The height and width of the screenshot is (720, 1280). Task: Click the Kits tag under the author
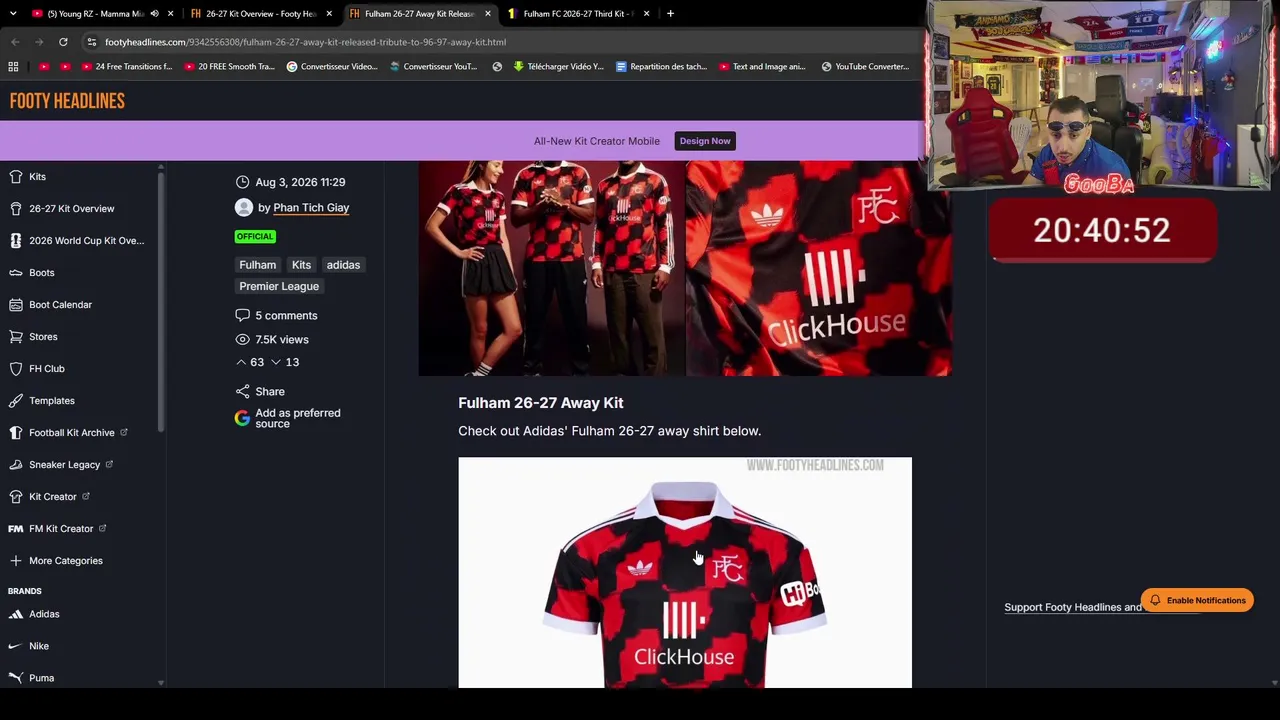point(301,265)
